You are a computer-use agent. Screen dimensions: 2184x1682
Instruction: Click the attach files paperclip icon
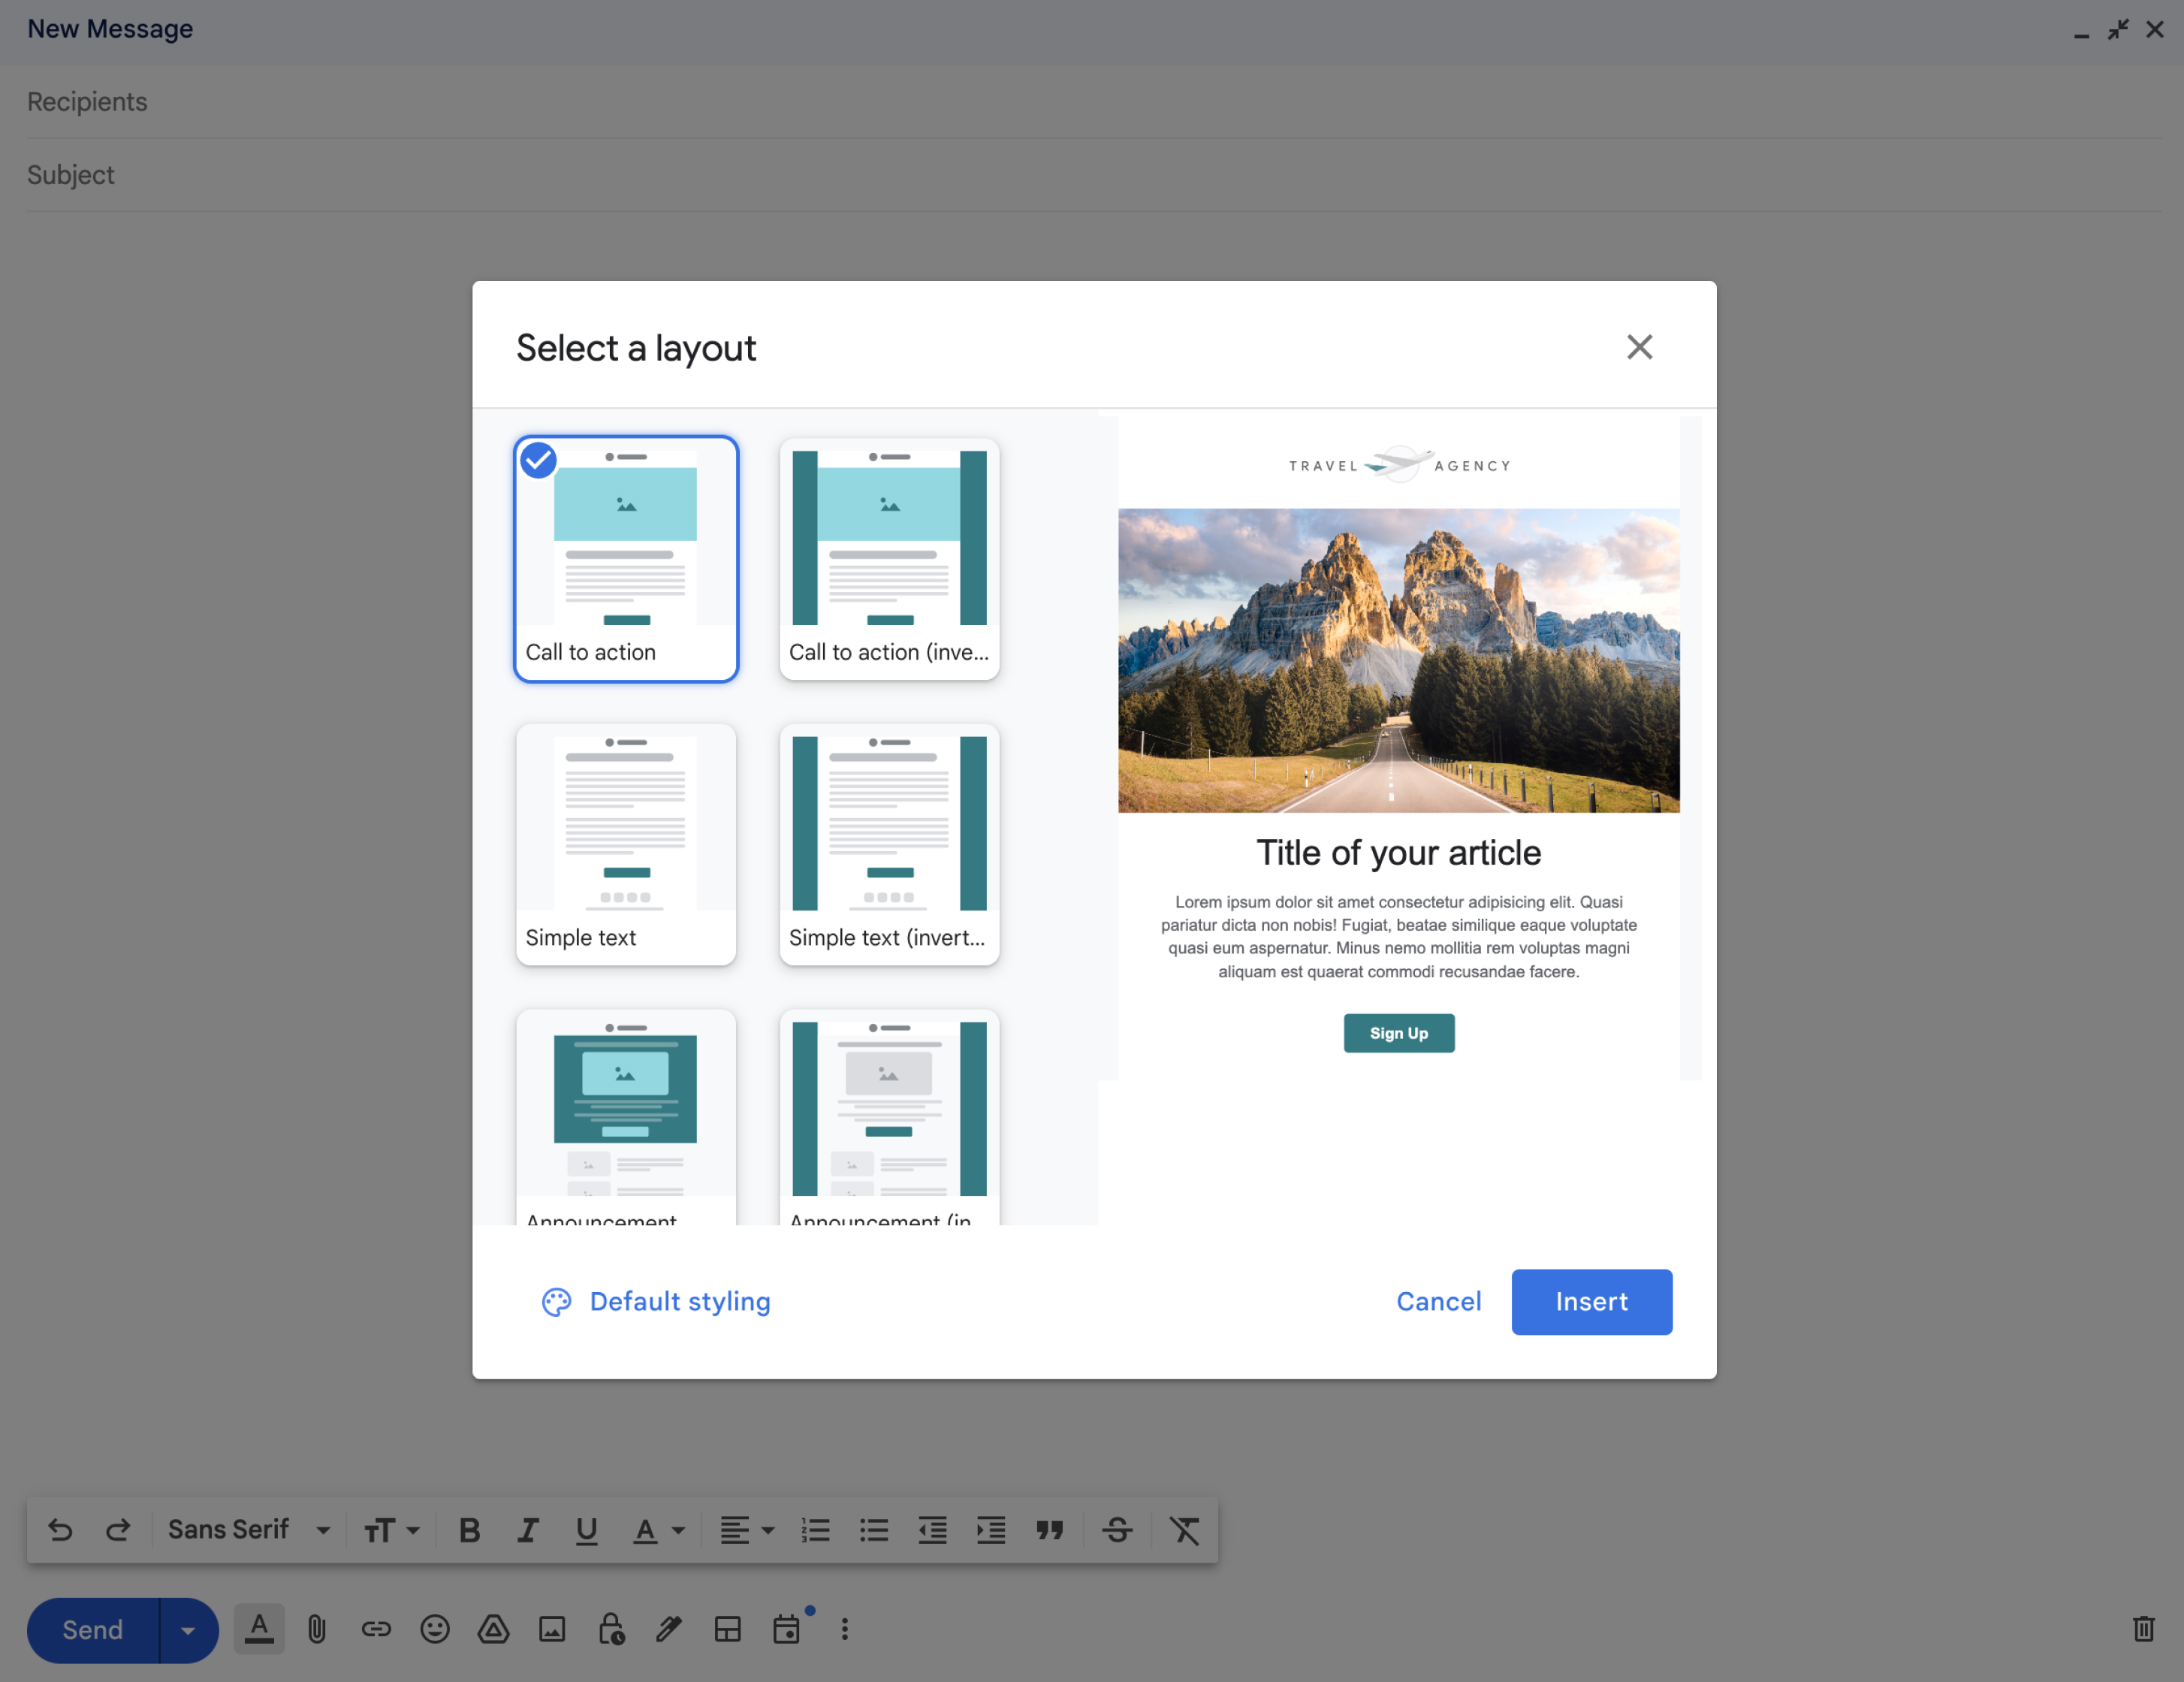click(317, 1629)
